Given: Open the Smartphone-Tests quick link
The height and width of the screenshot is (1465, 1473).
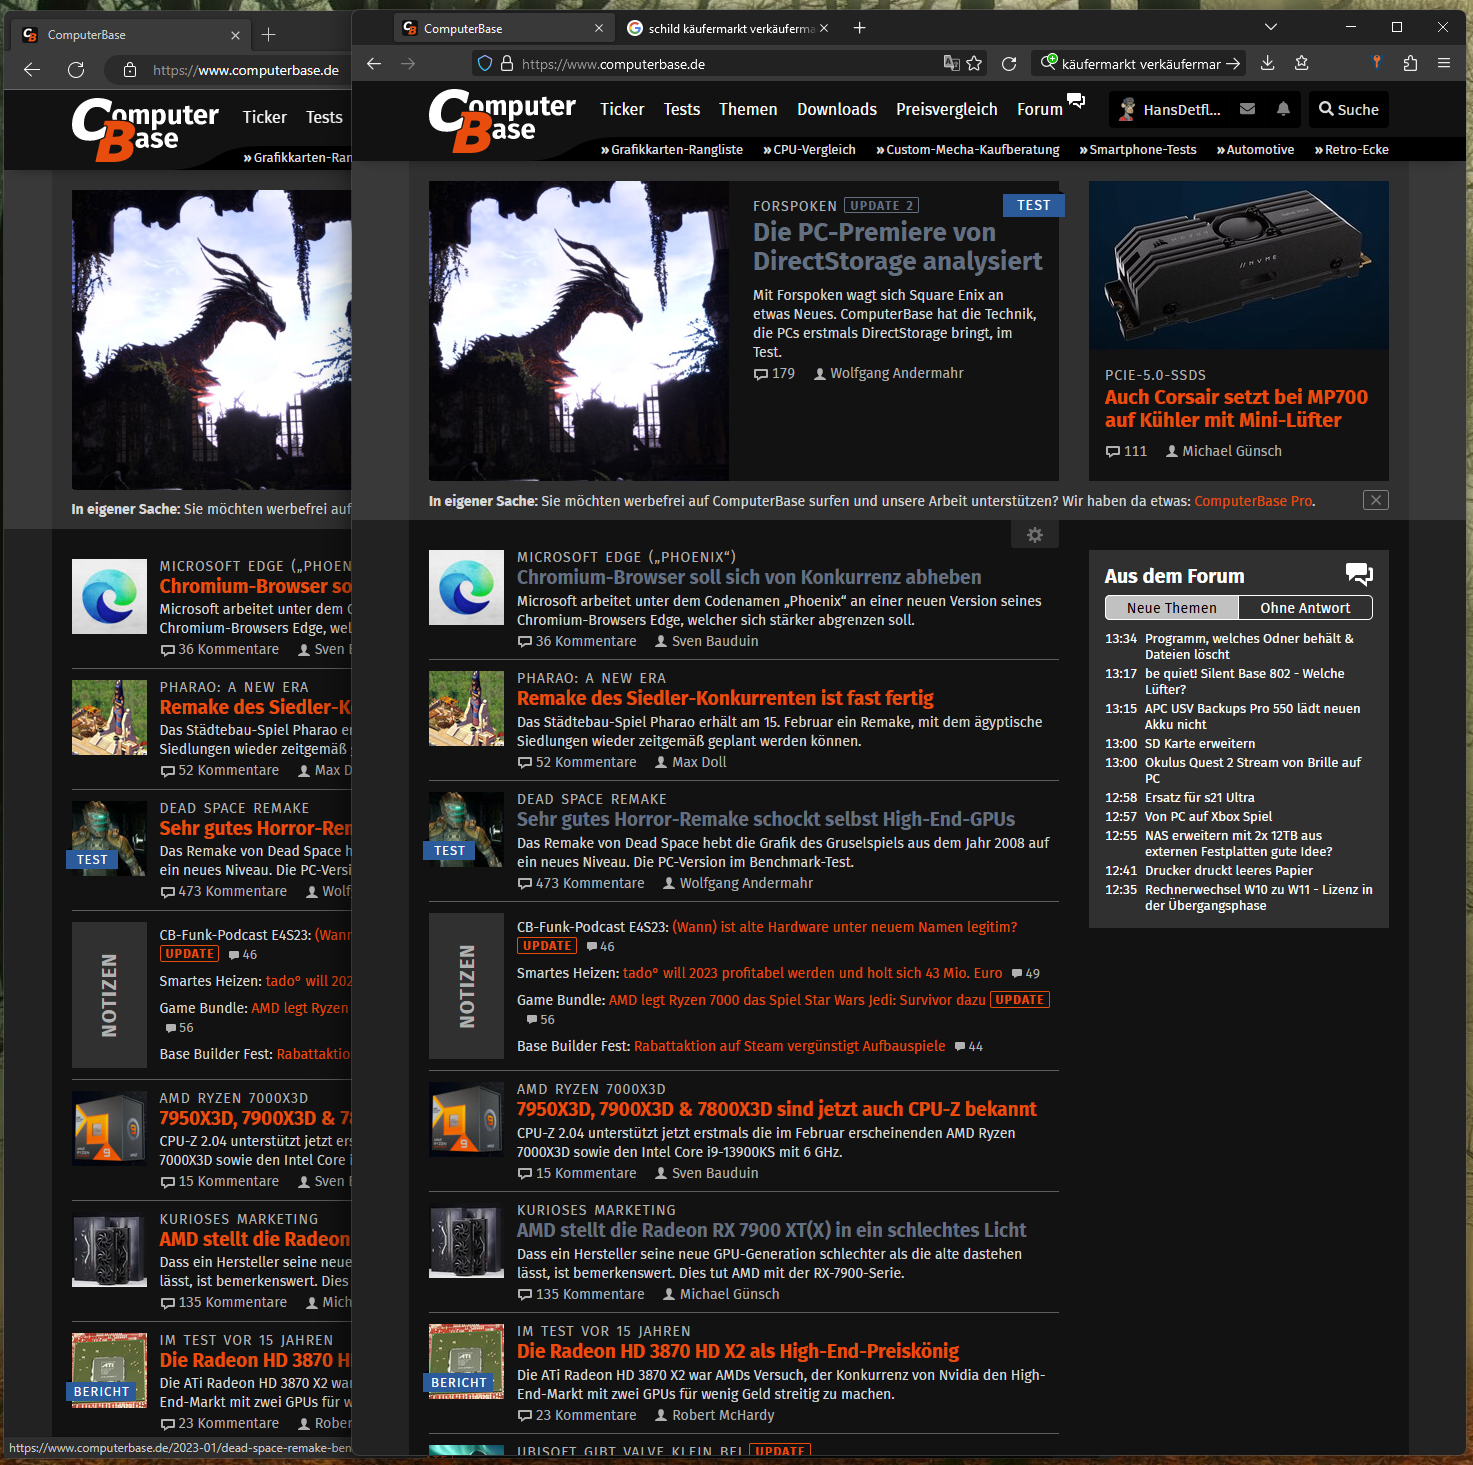Looking at the screenshot, I should point(1138,149).
